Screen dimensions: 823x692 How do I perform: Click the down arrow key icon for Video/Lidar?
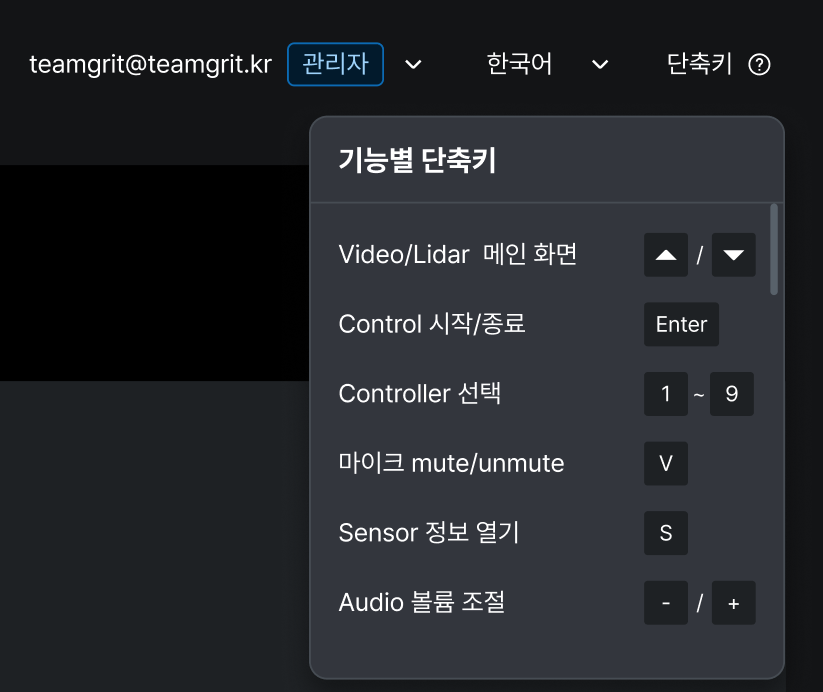tap(733, 254)
